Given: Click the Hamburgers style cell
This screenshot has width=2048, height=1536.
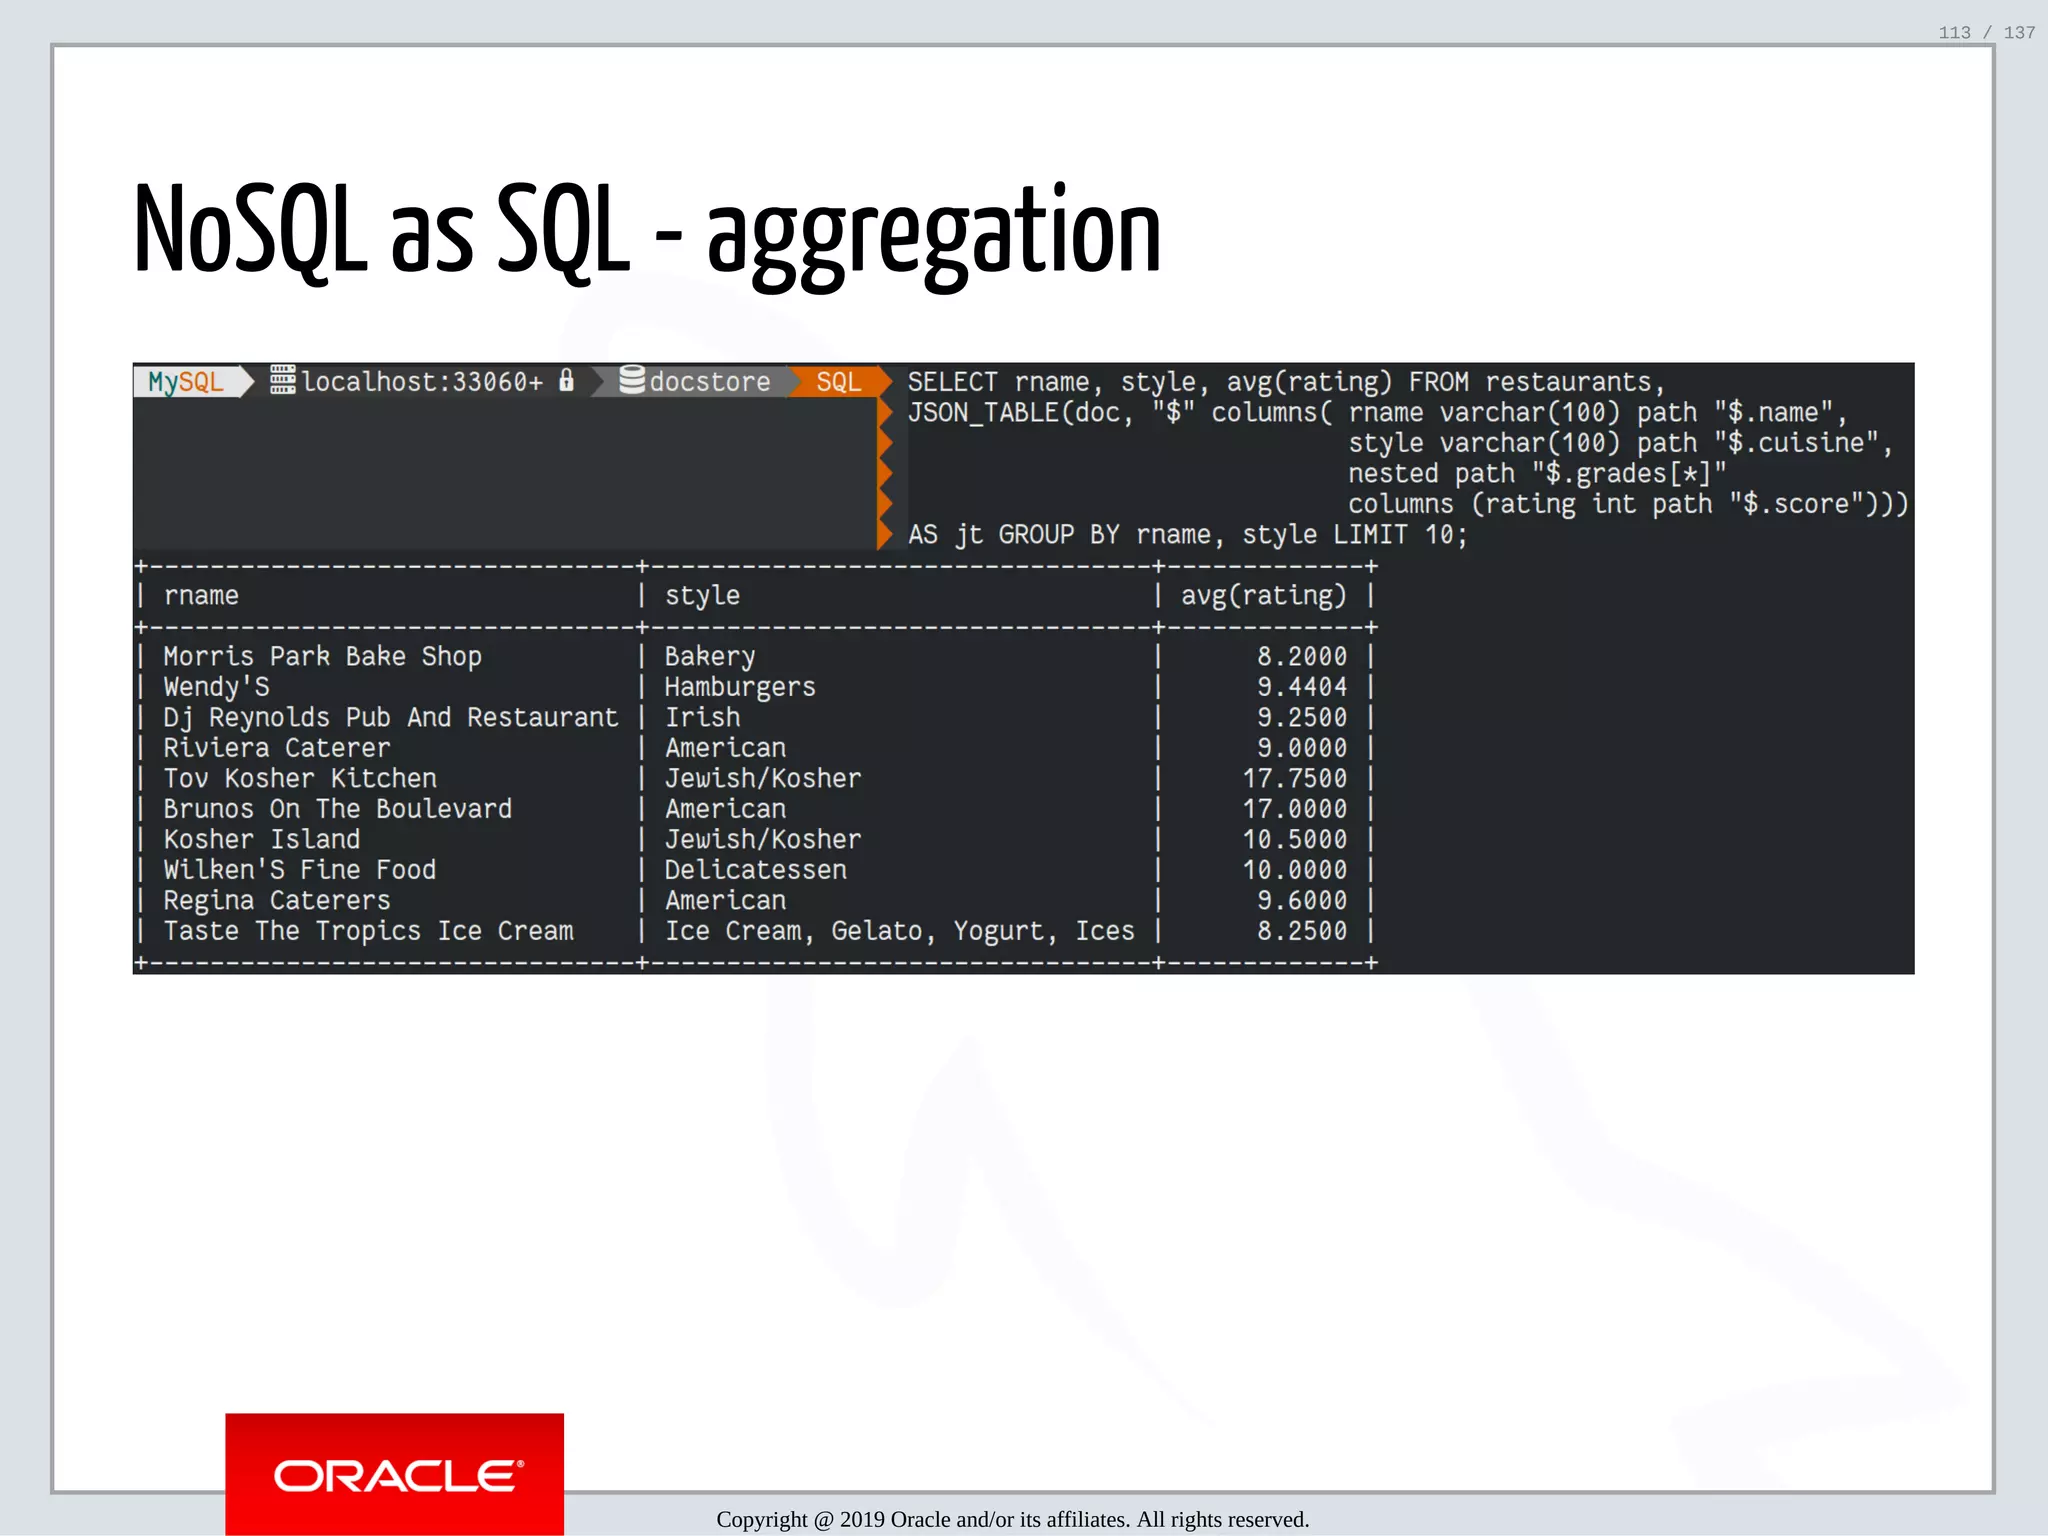Looking at the screenshot, I should point(740,688).
